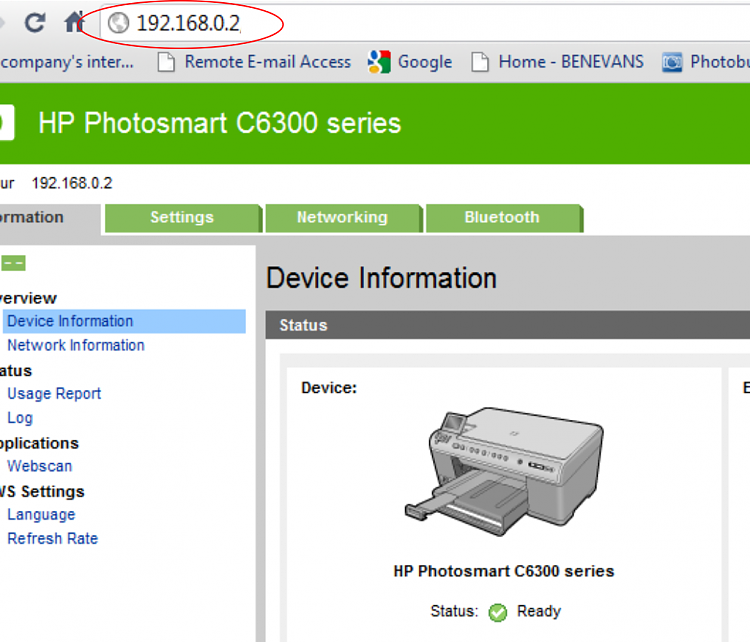Click the browser reload icon
The width and height of the screenshot is (750, 642).
point(35,22)
